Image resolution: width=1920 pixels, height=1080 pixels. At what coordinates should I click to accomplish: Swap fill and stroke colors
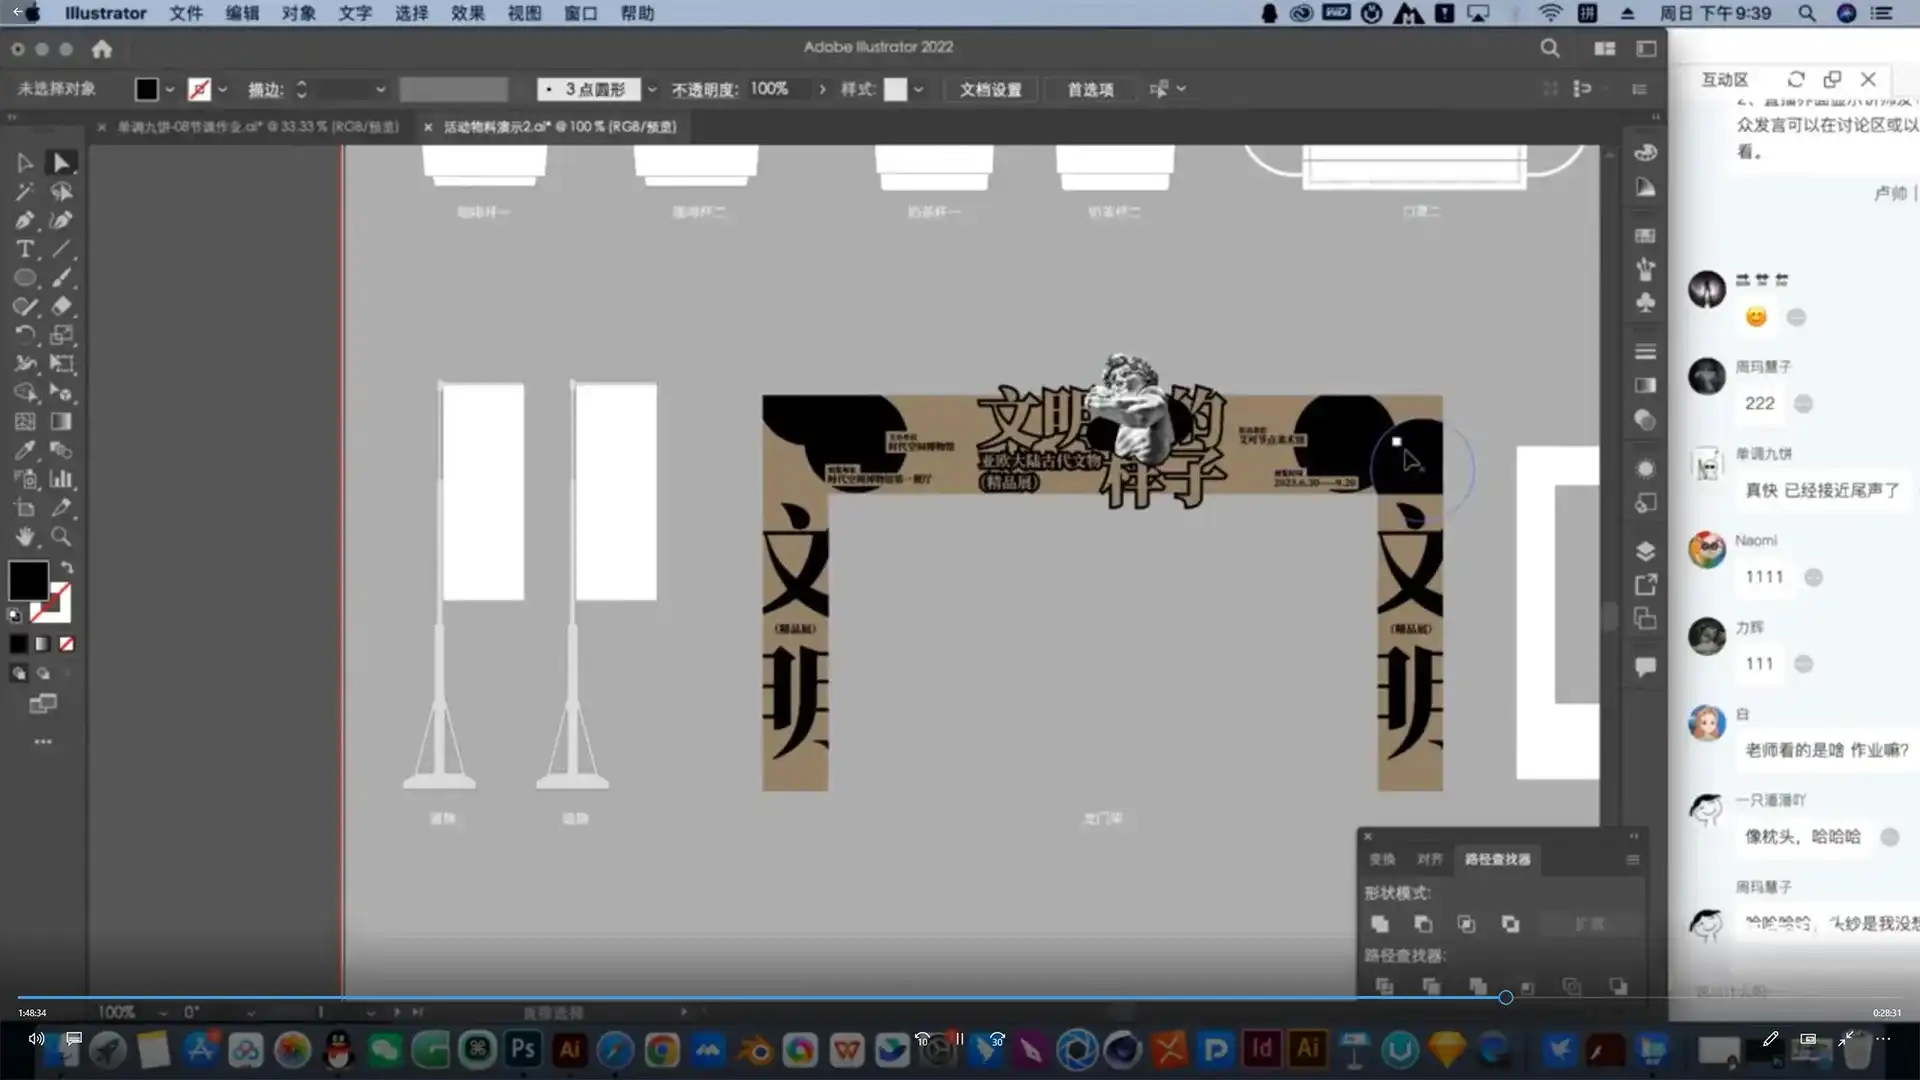pos(67,567)
